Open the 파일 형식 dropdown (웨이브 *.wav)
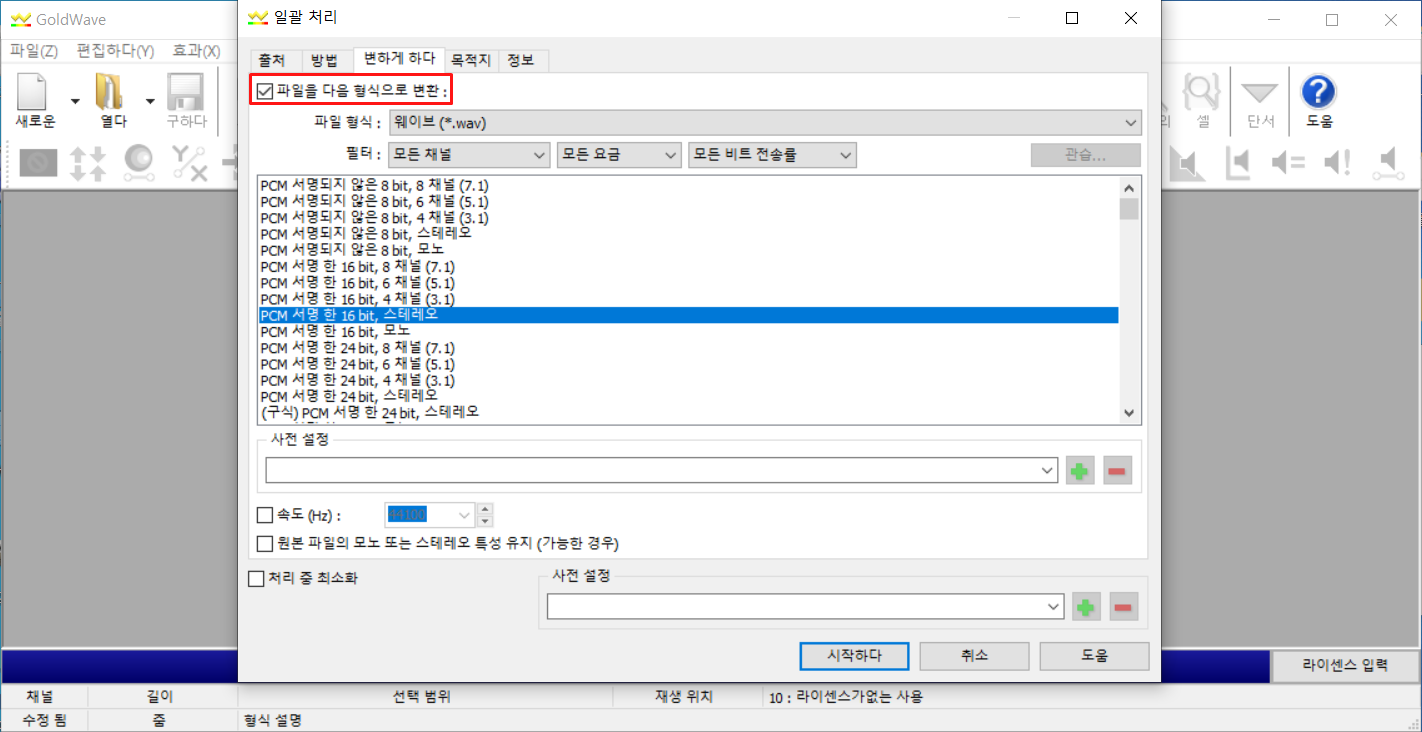Image resolution: width=1422 pixels, height=732 pixels. (765, 123)
